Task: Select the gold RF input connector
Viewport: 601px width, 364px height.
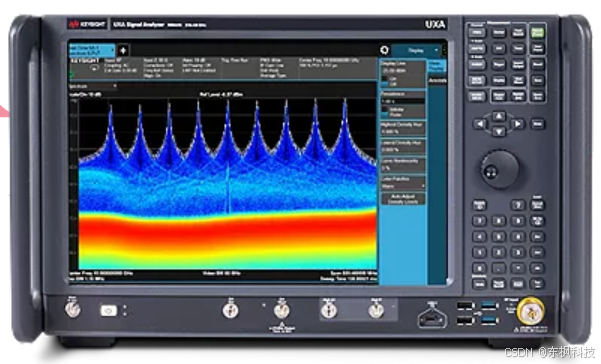Action: click(x=530, y=312)
